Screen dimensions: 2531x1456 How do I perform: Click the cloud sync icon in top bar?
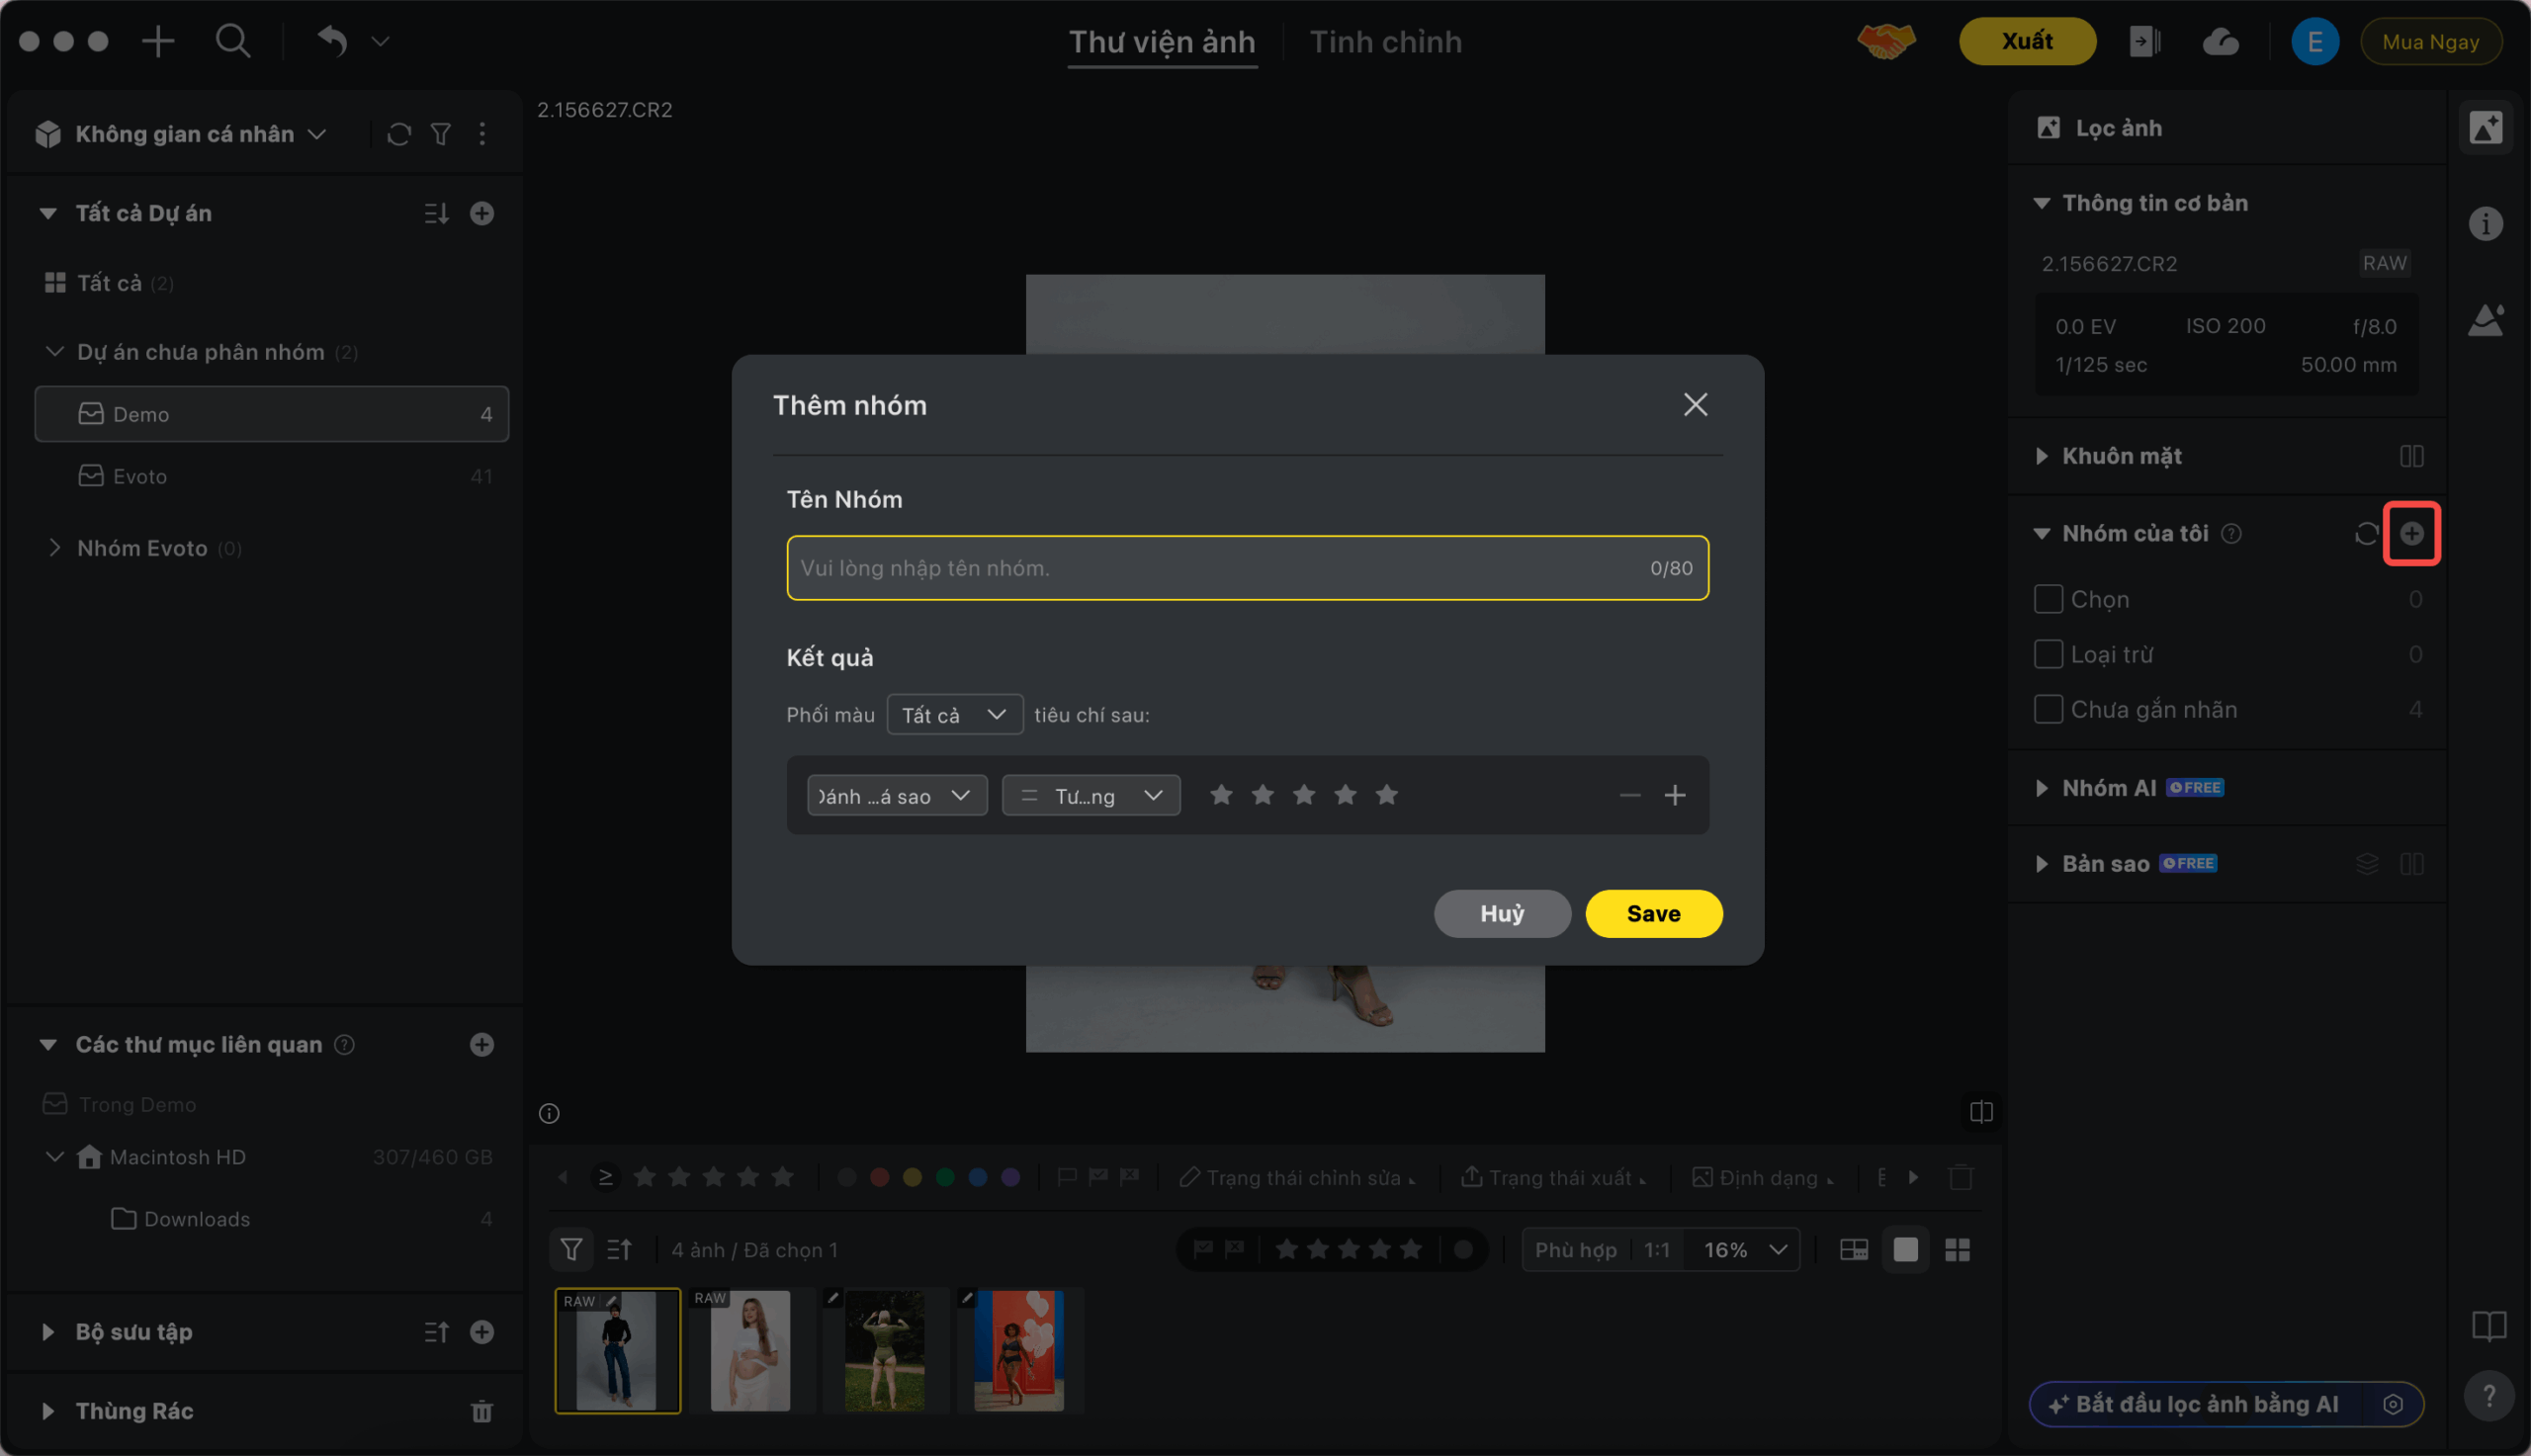[x=2220, y=42]
